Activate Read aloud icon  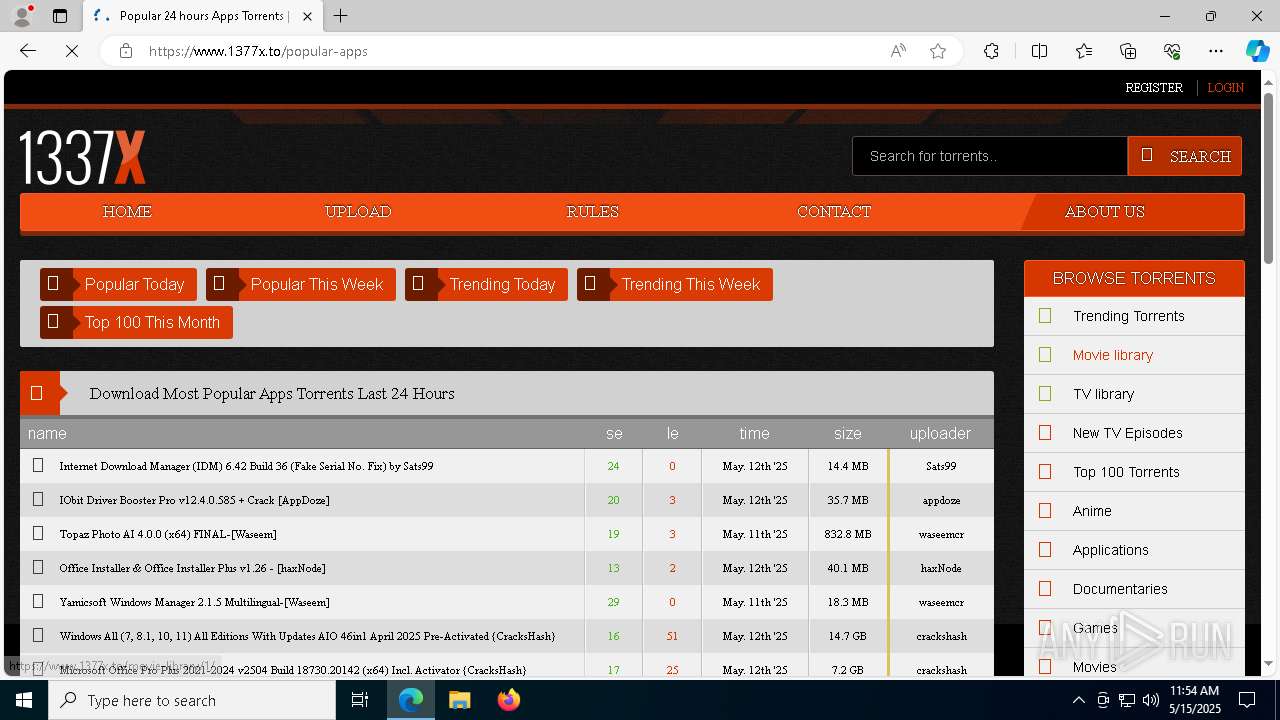pos(898,51)
